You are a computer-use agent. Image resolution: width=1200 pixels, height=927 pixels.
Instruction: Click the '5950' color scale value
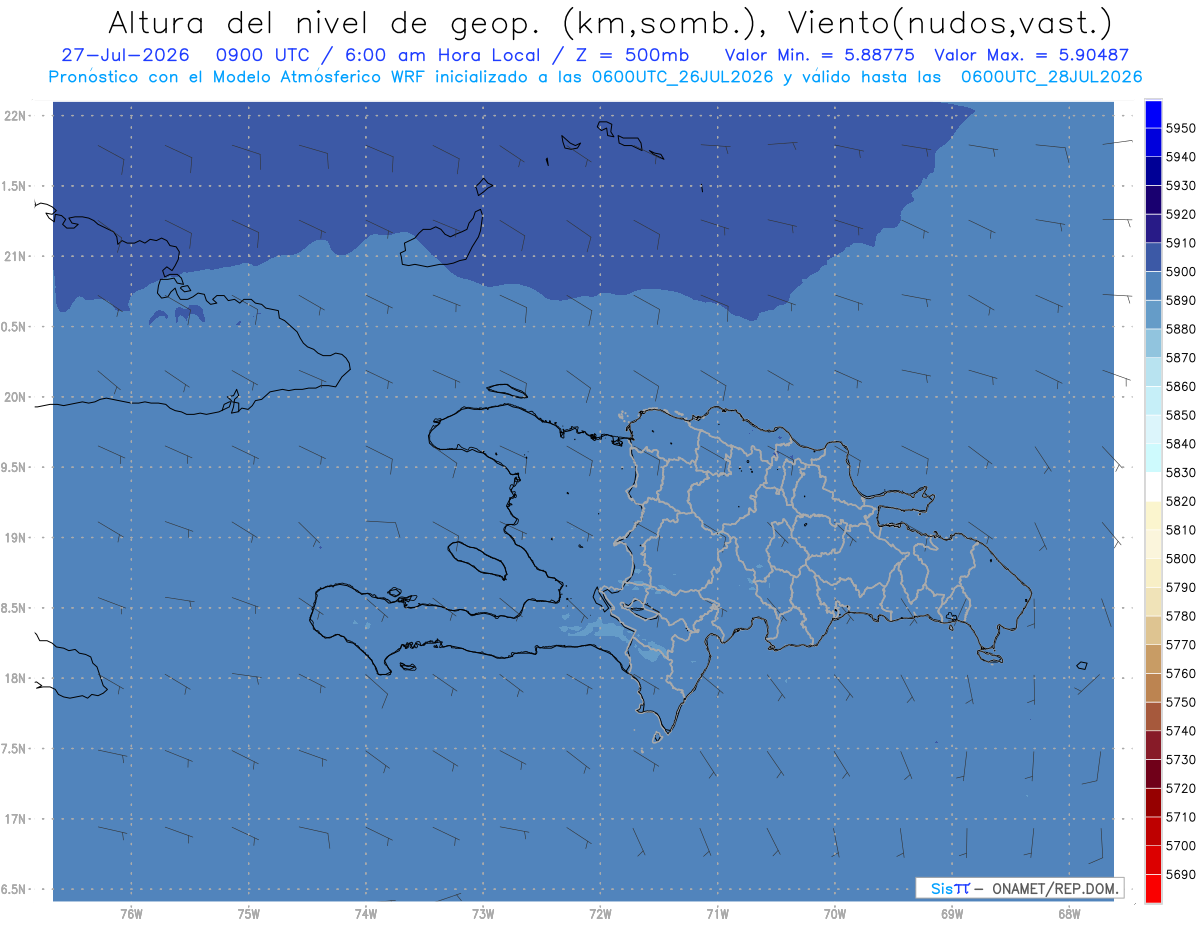click(1181, 128)
